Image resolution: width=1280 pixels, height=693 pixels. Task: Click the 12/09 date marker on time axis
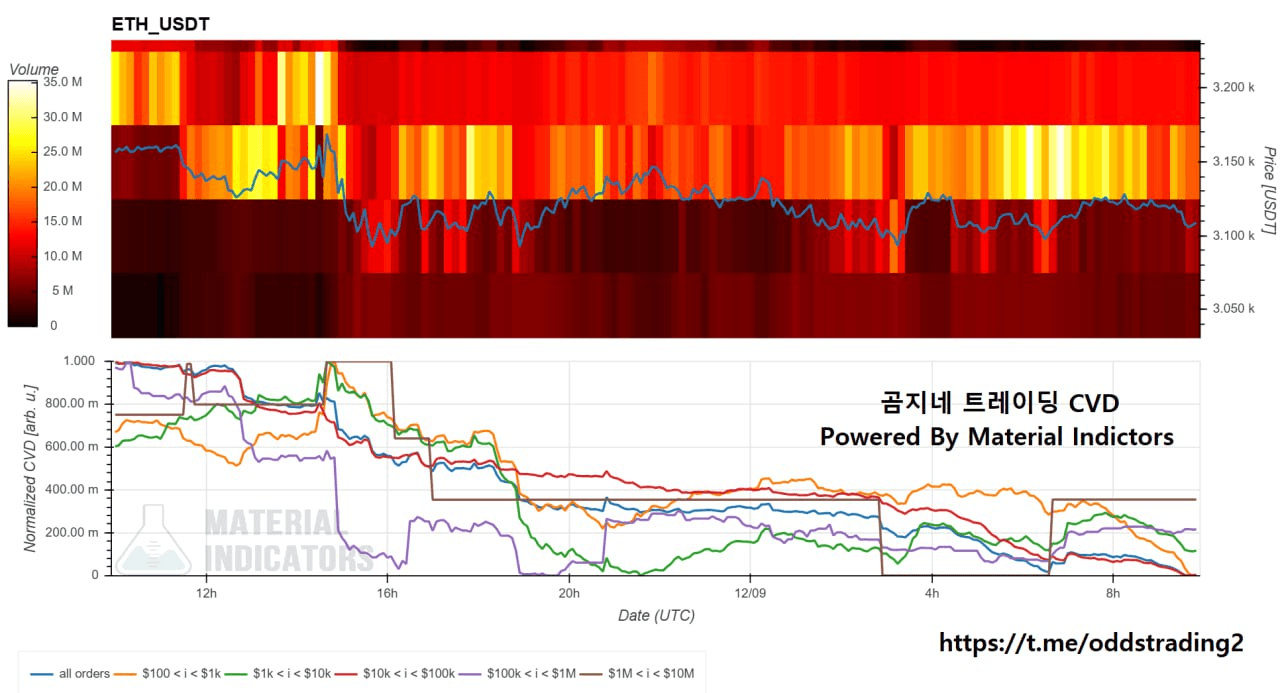tap(750, 592)
